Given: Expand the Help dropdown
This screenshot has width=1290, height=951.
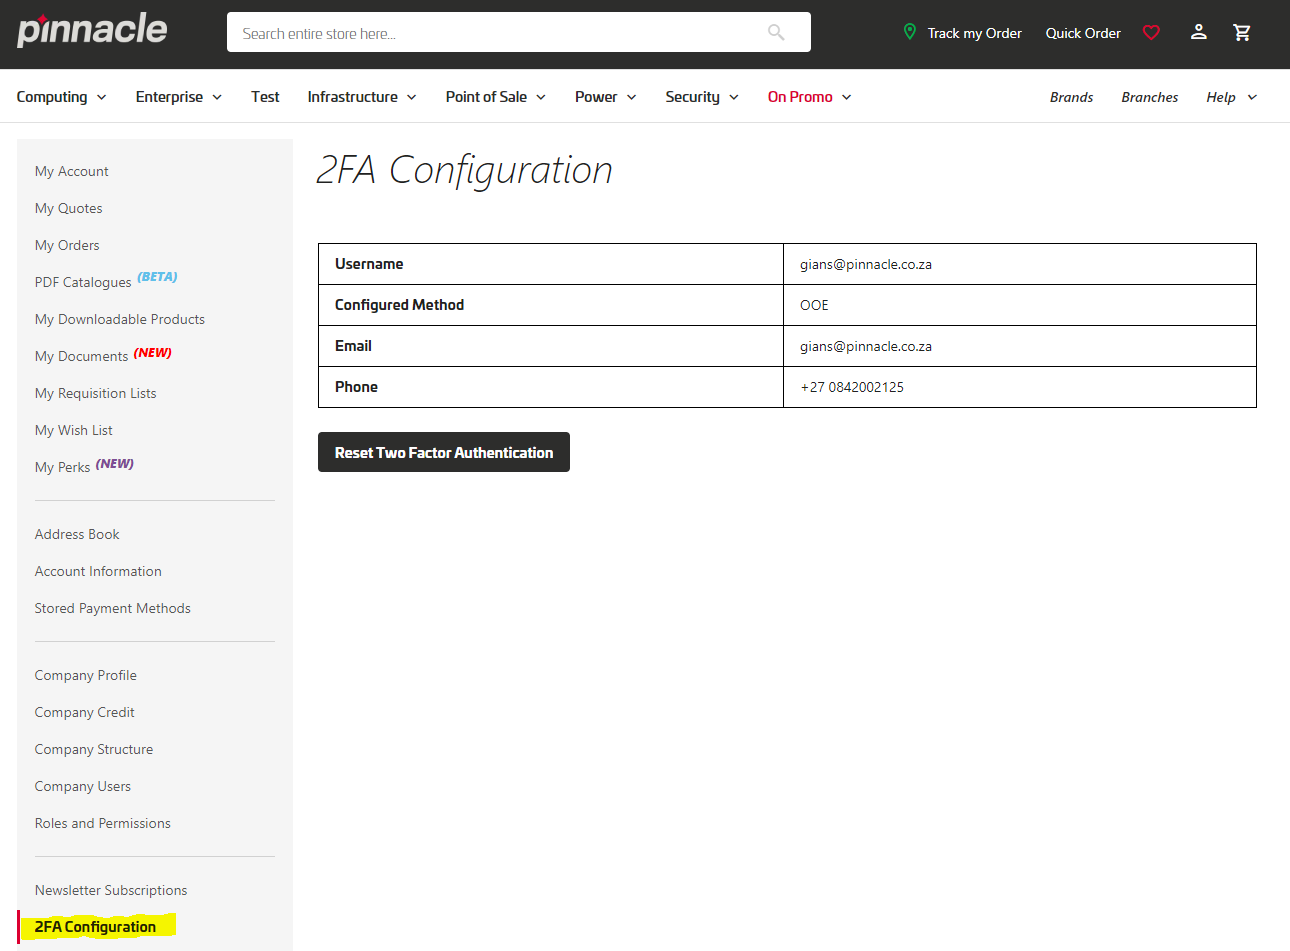Looking at the screenshot, I should coord(1231,97).
